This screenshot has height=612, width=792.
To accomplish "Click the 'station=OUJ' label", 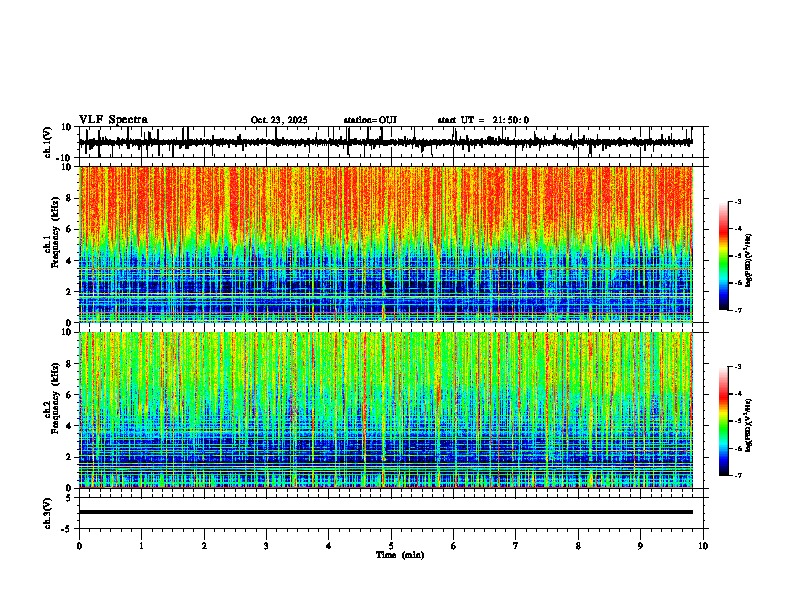I will 370,120.
